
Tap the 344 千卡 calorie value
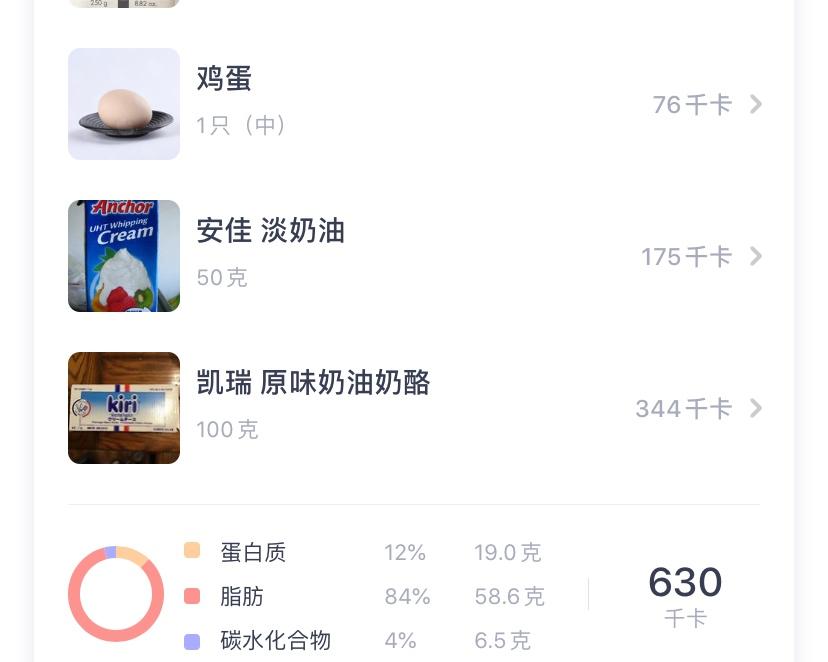point(683,409)
